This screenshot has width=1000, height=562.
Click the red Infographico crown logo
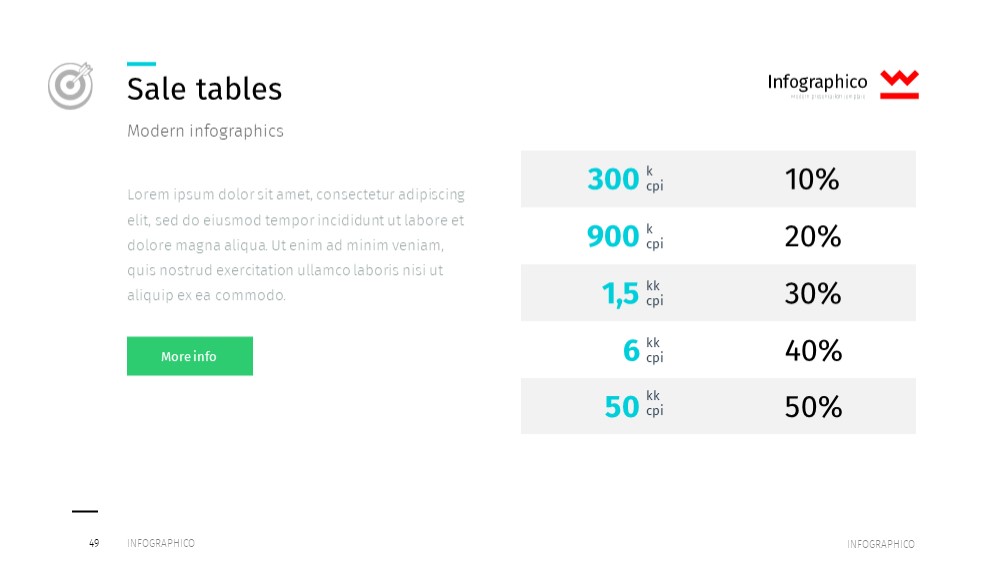(899, 84)
